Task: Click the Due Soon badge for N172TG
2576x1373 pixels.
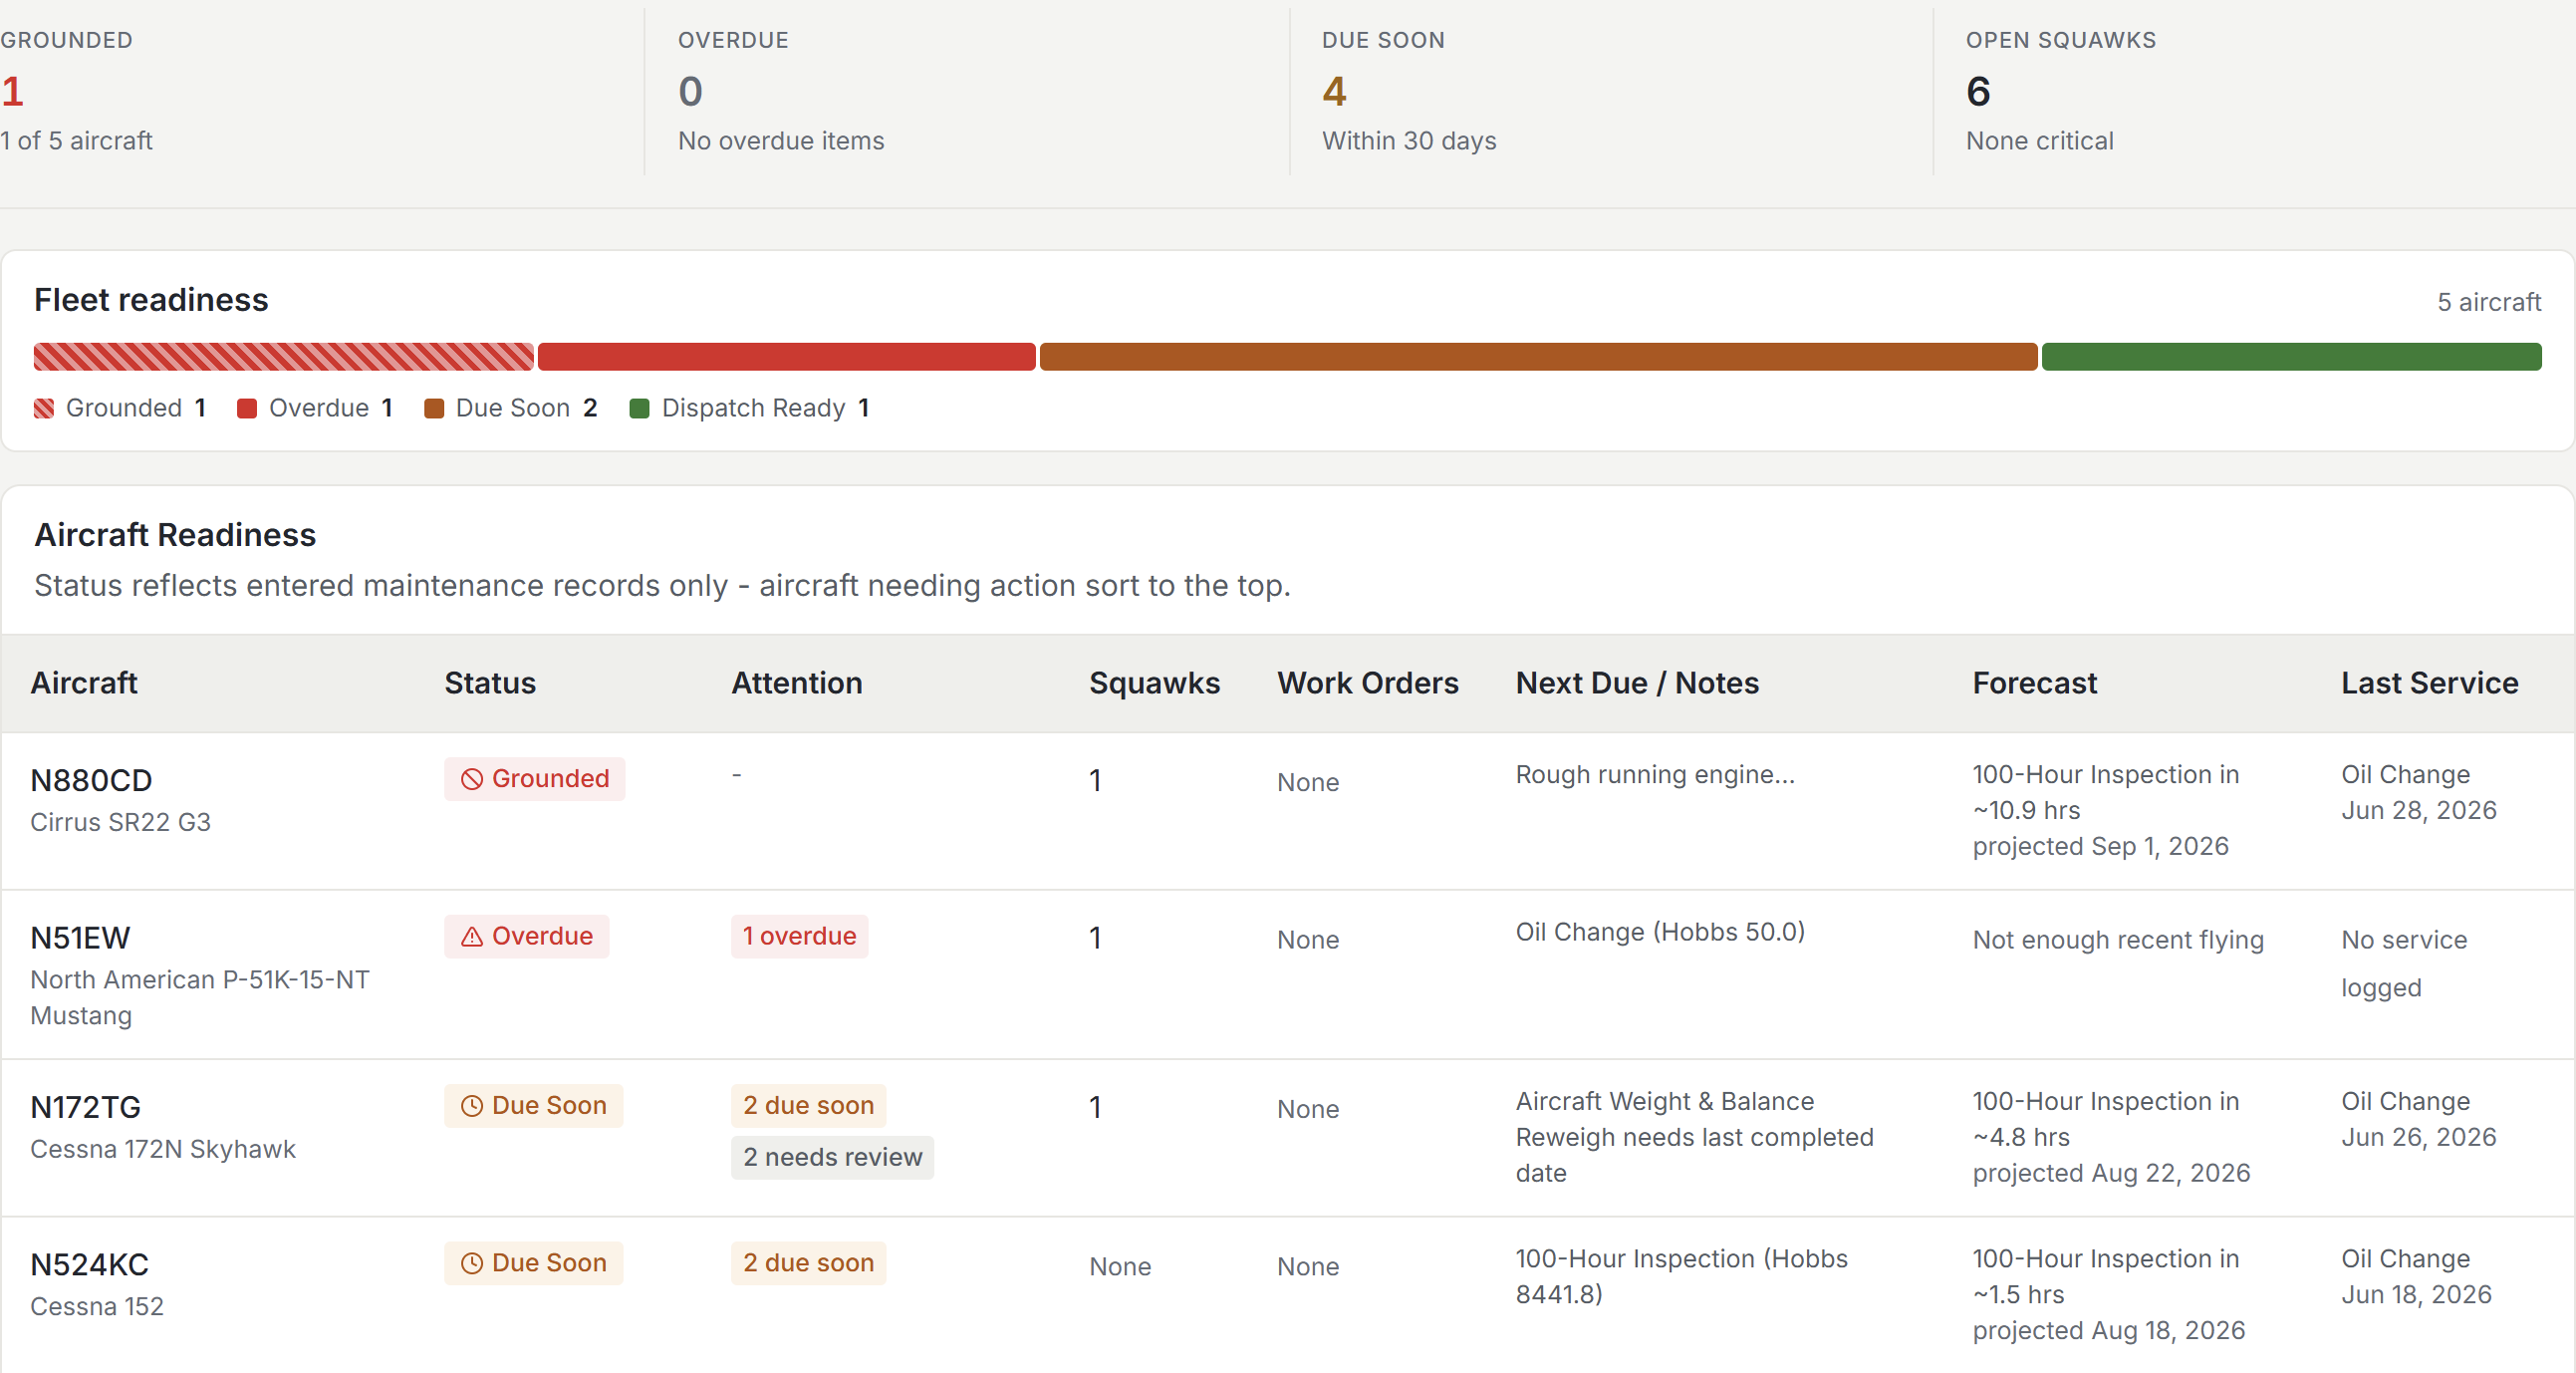Action: [x=534, y=1106]
